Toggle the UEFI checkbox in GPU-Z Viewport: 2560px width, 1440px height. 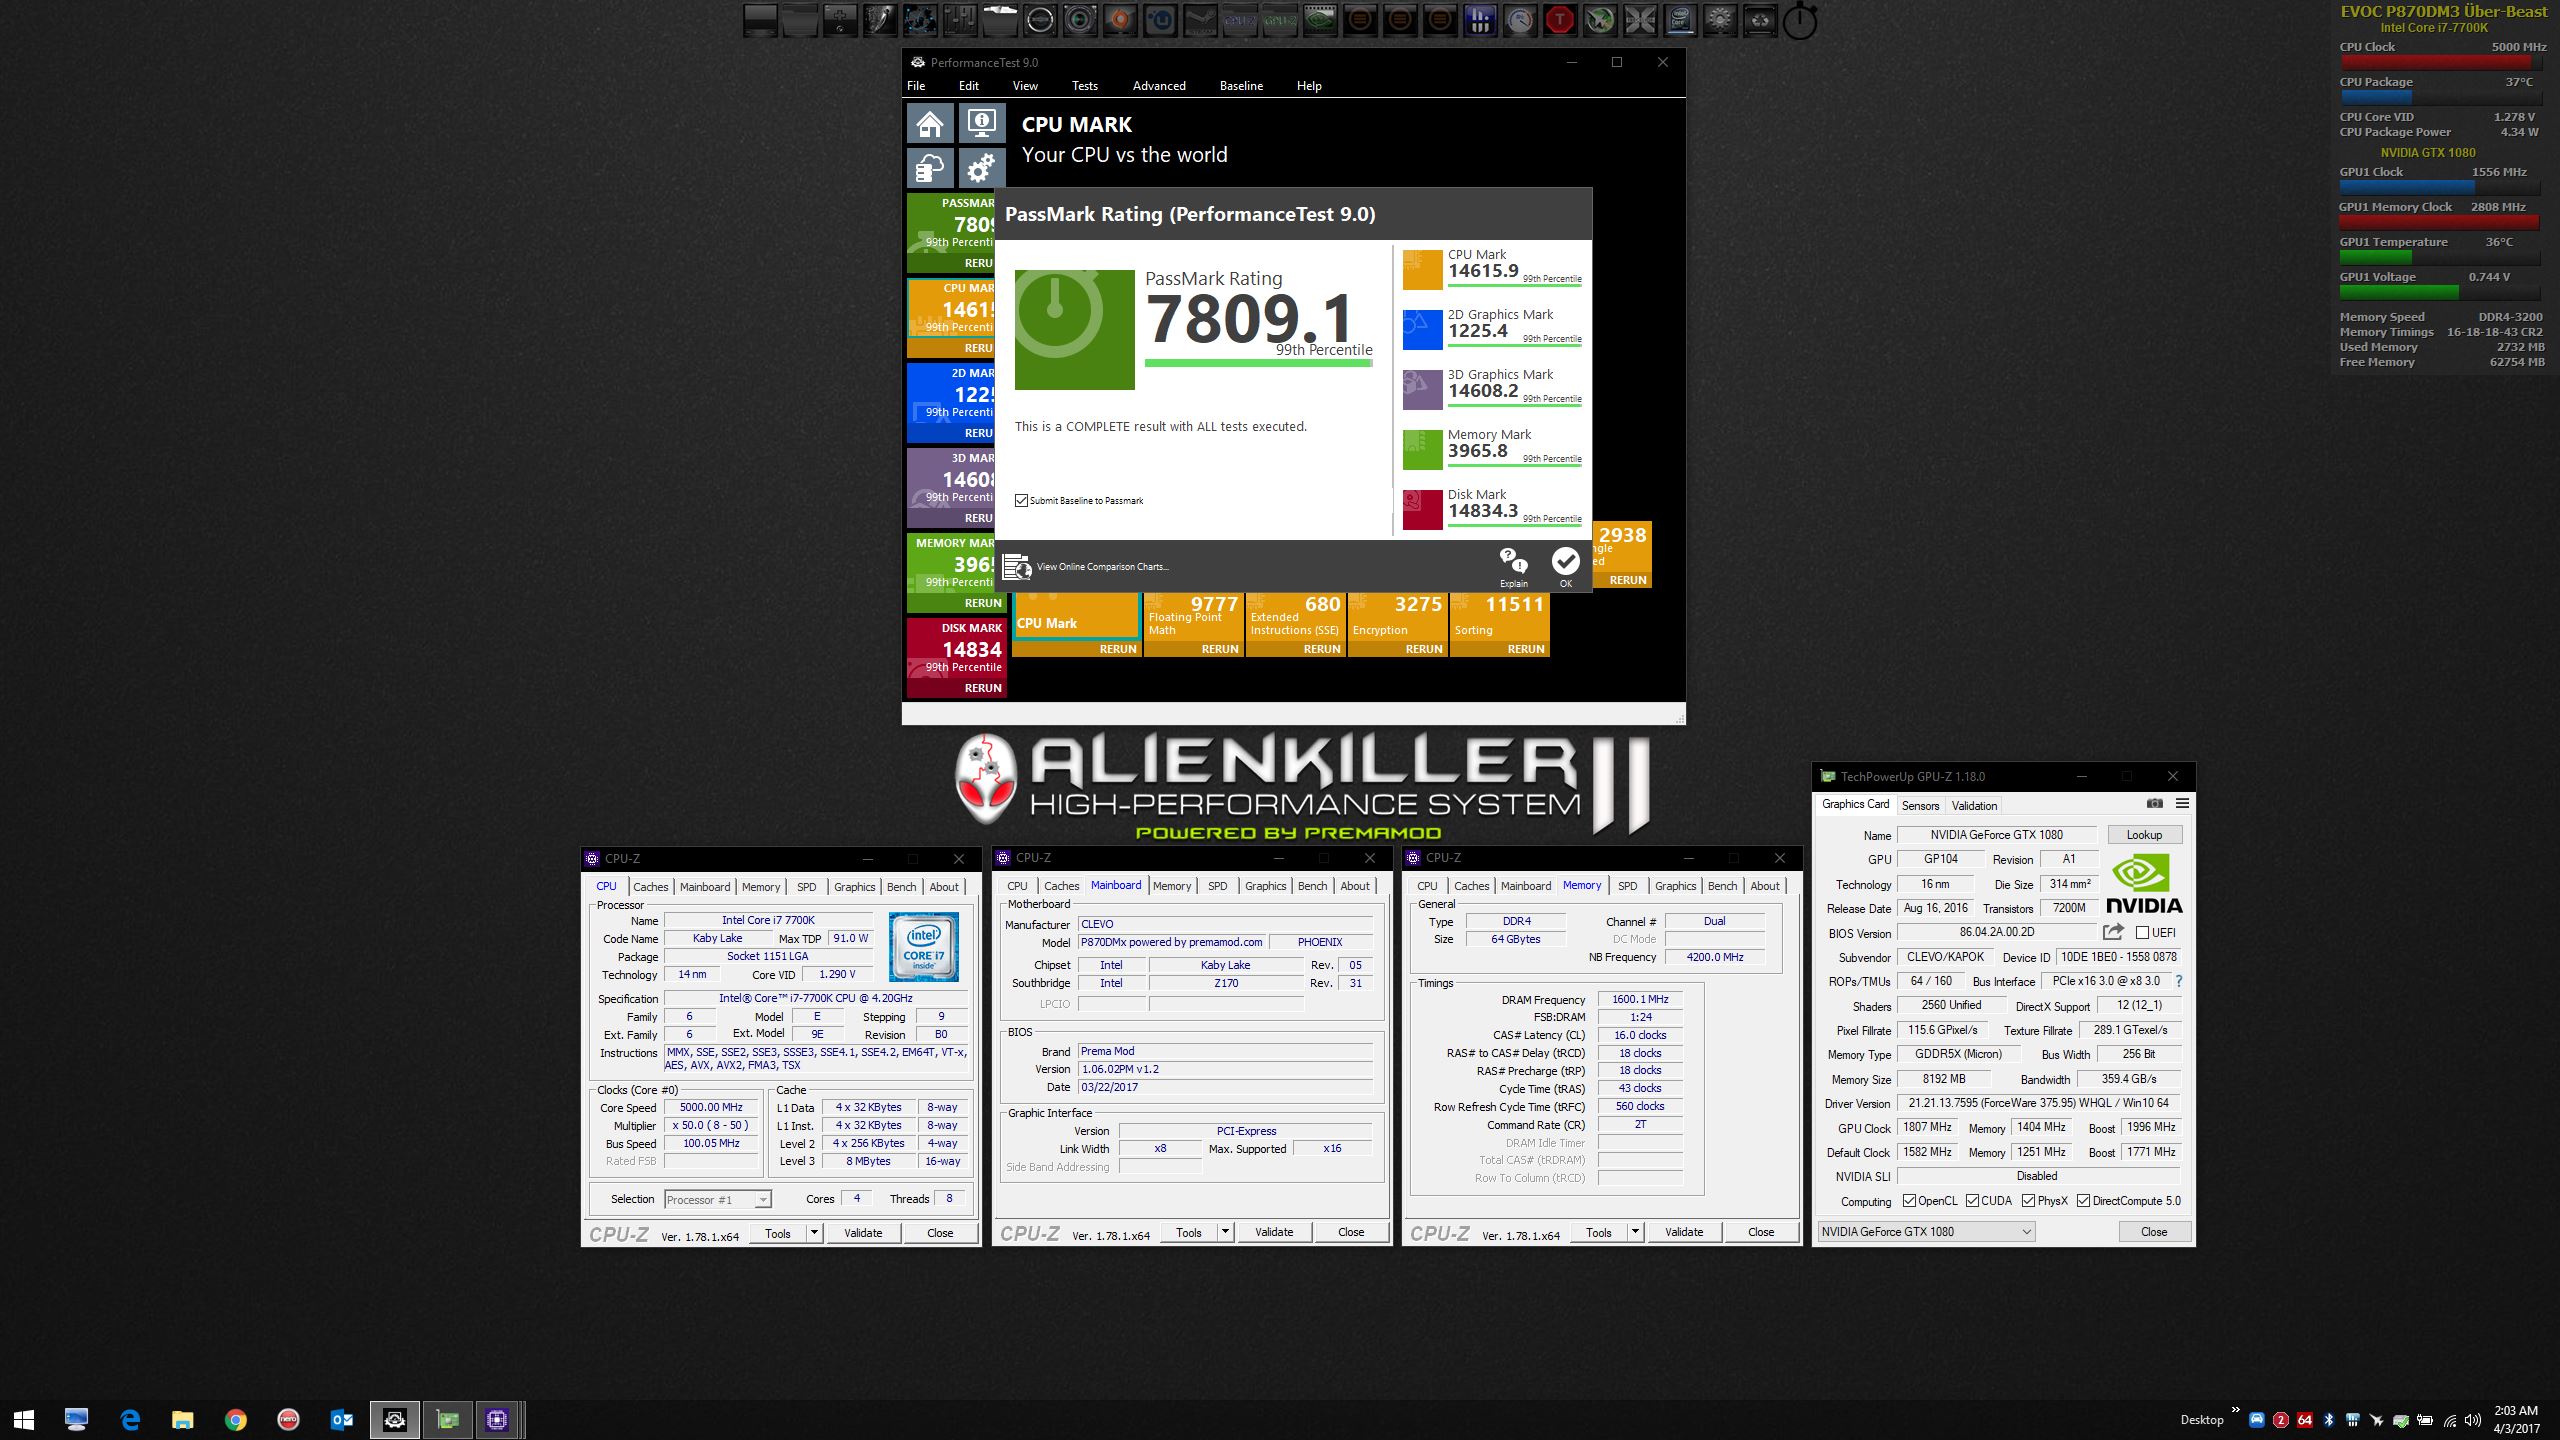(2142, 932)
